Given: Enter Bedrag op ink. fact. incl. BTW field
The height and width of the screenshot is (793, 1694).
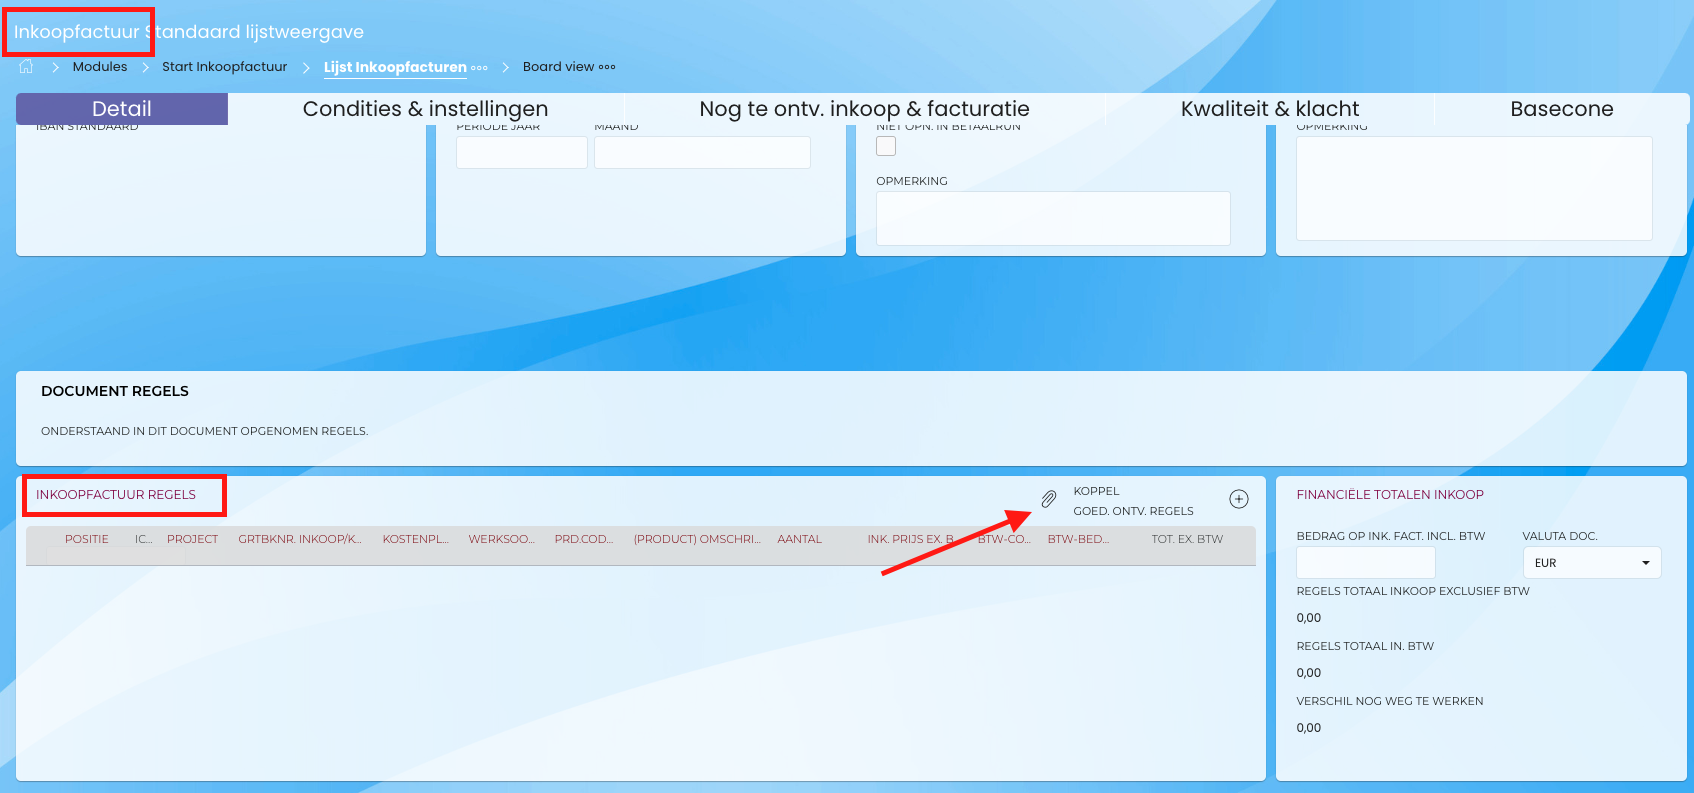Looking at the screenshot, I should (1366, 563).
